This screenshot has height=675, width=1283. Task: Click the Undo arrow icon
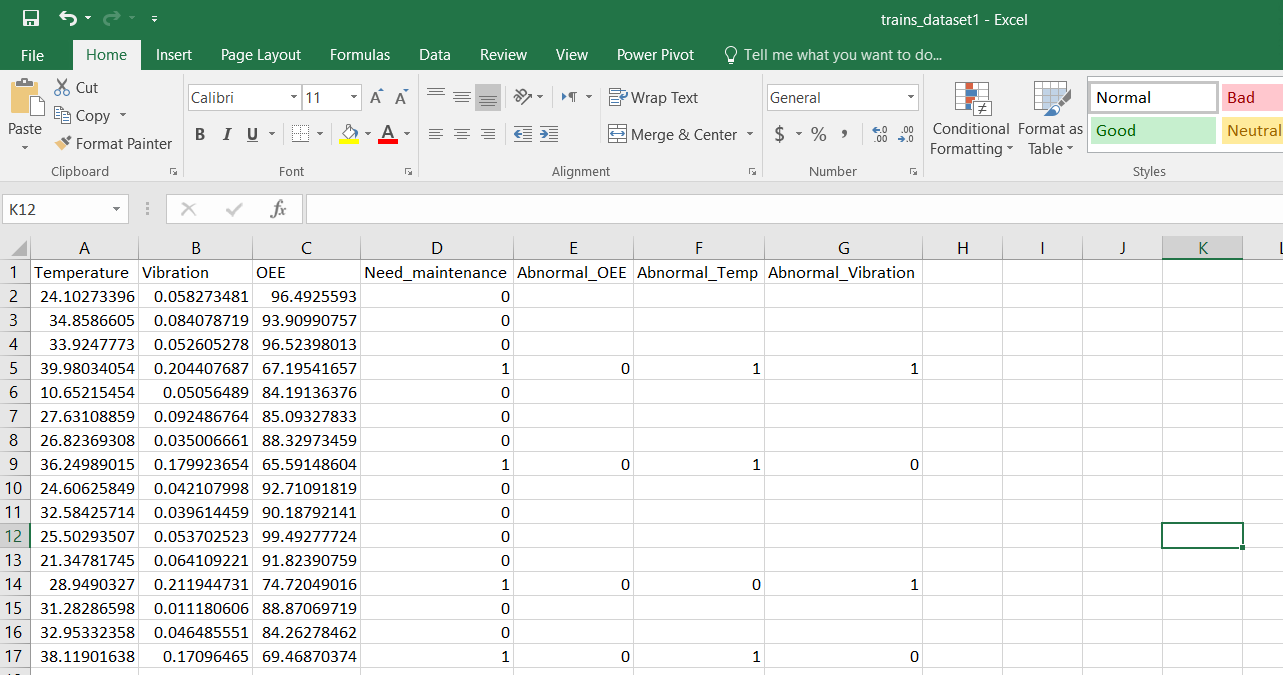[67, 19]
